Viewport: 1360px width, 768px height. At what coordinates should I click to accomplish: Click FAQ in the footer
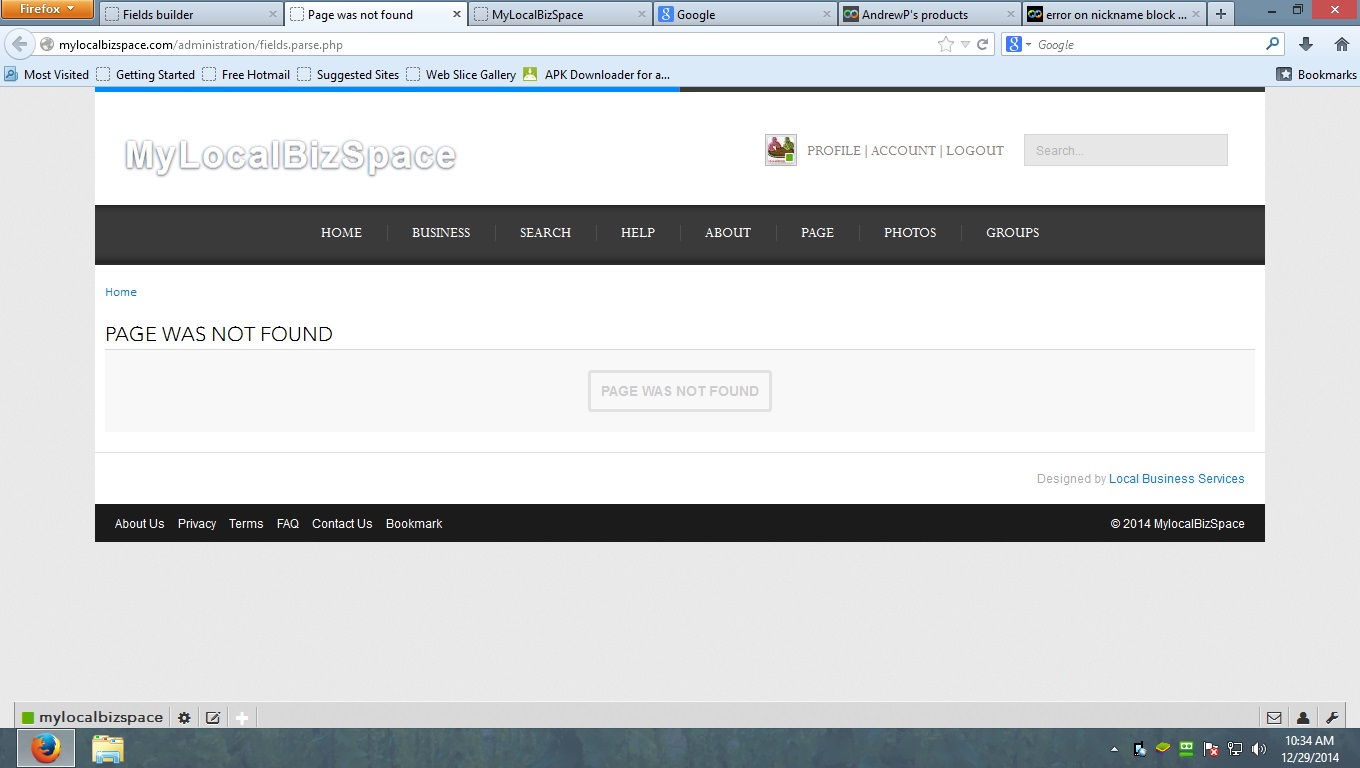[288, 524]
